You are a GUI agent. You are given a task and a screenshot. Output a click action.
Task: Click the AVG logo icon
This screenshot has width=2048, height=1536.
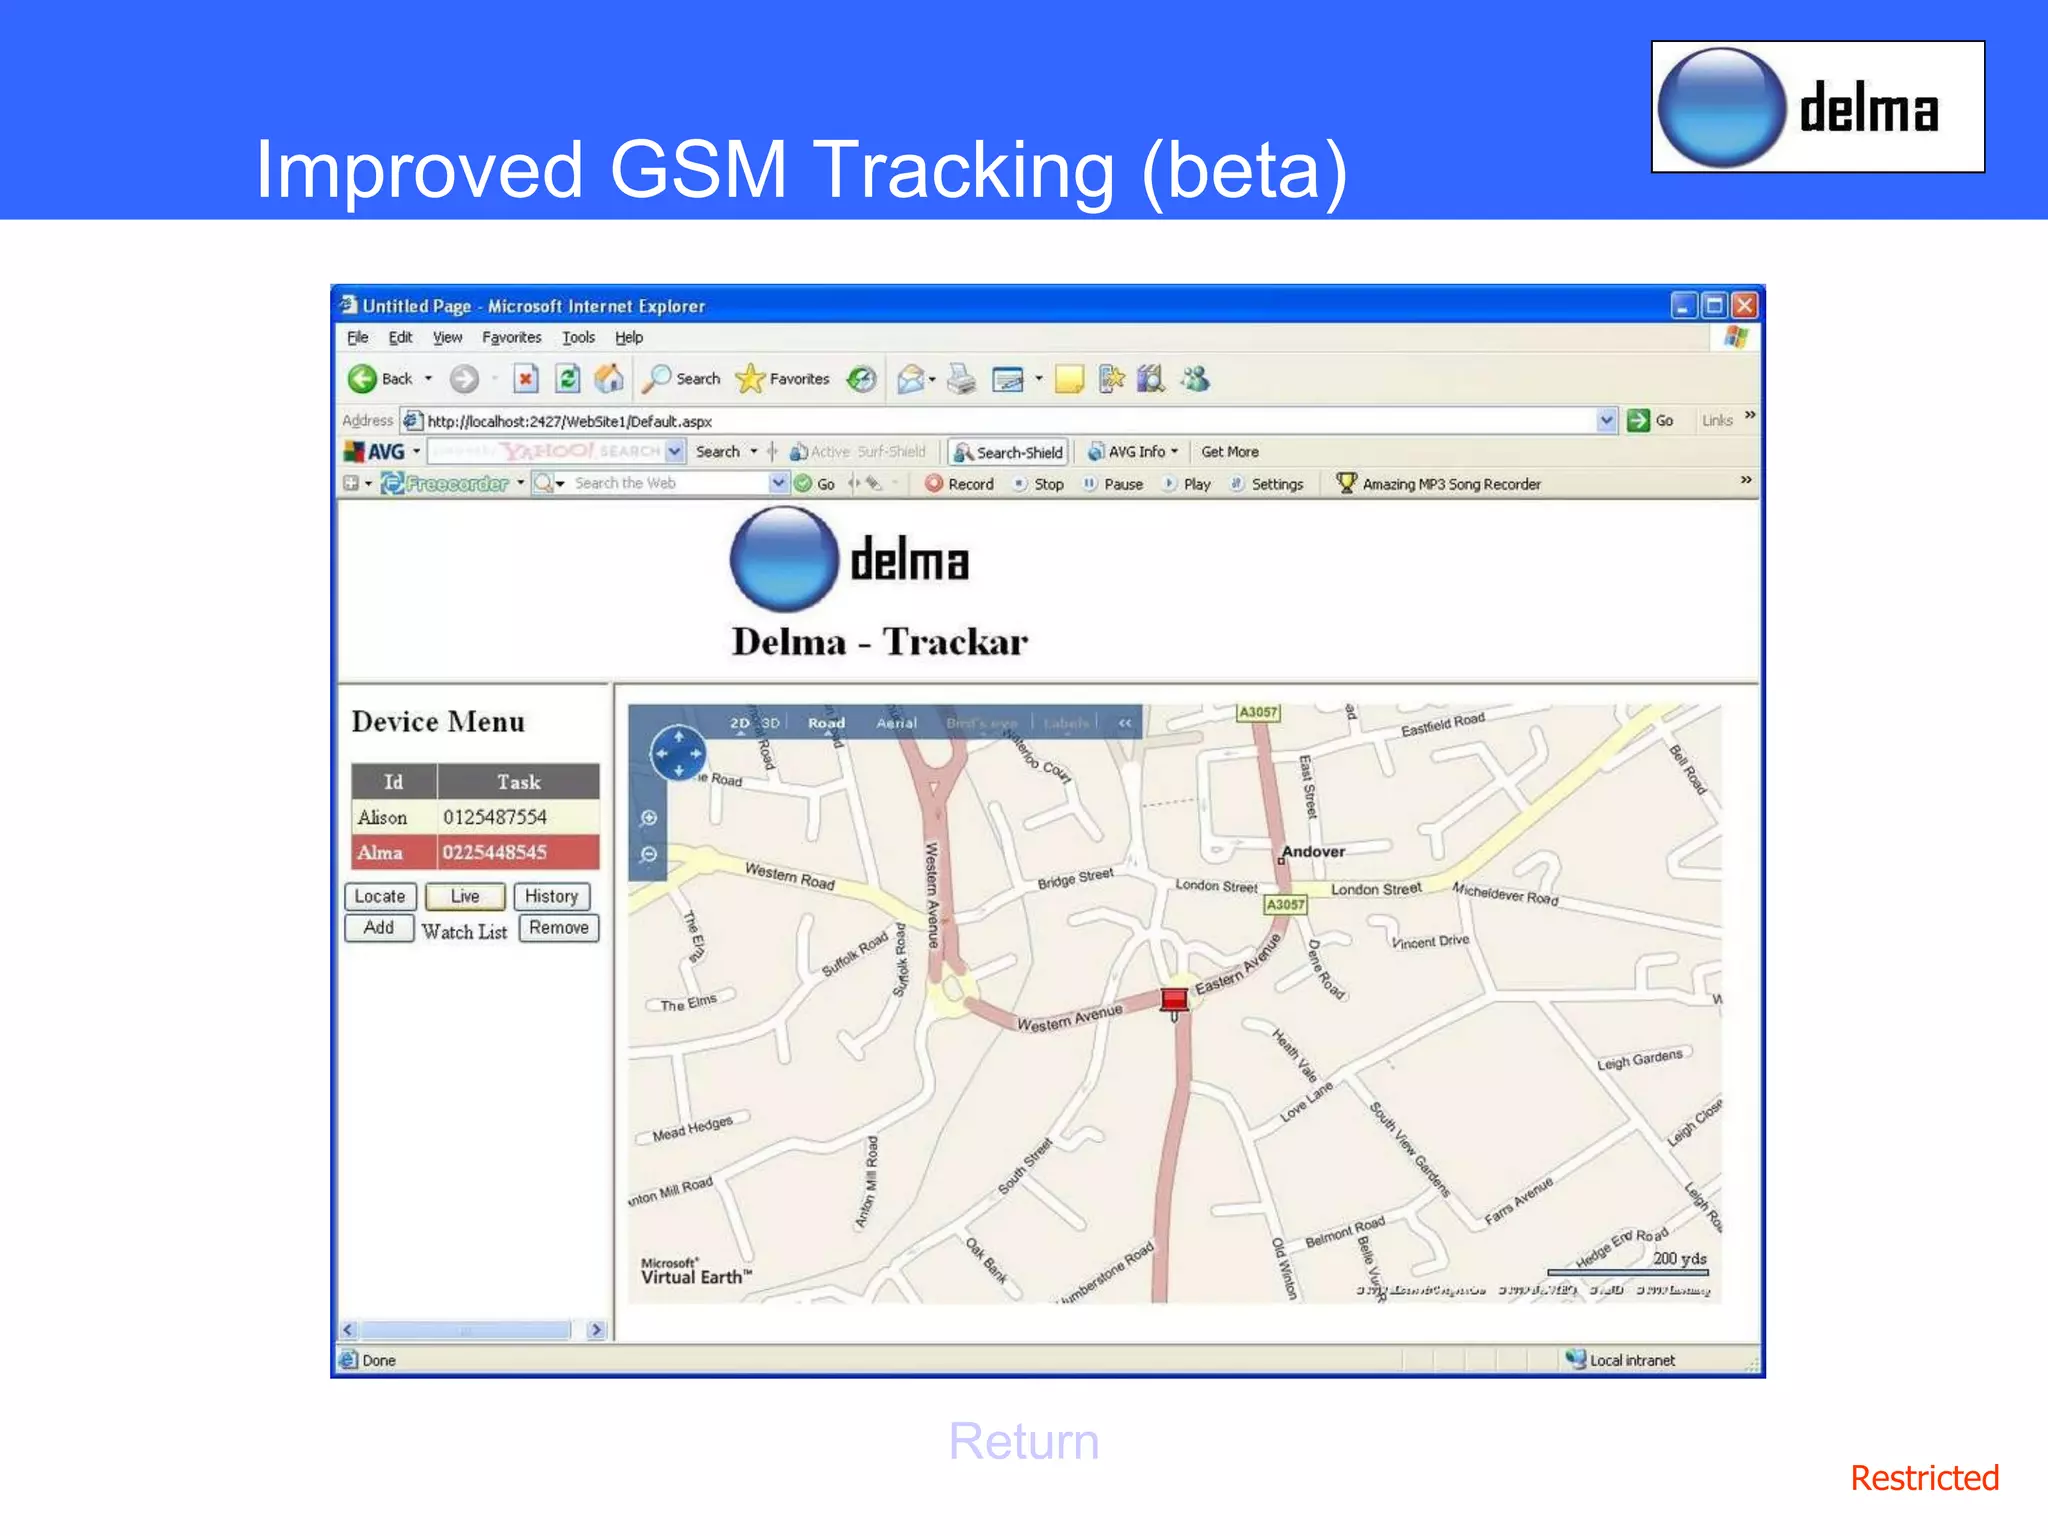(x=376, y=452)
